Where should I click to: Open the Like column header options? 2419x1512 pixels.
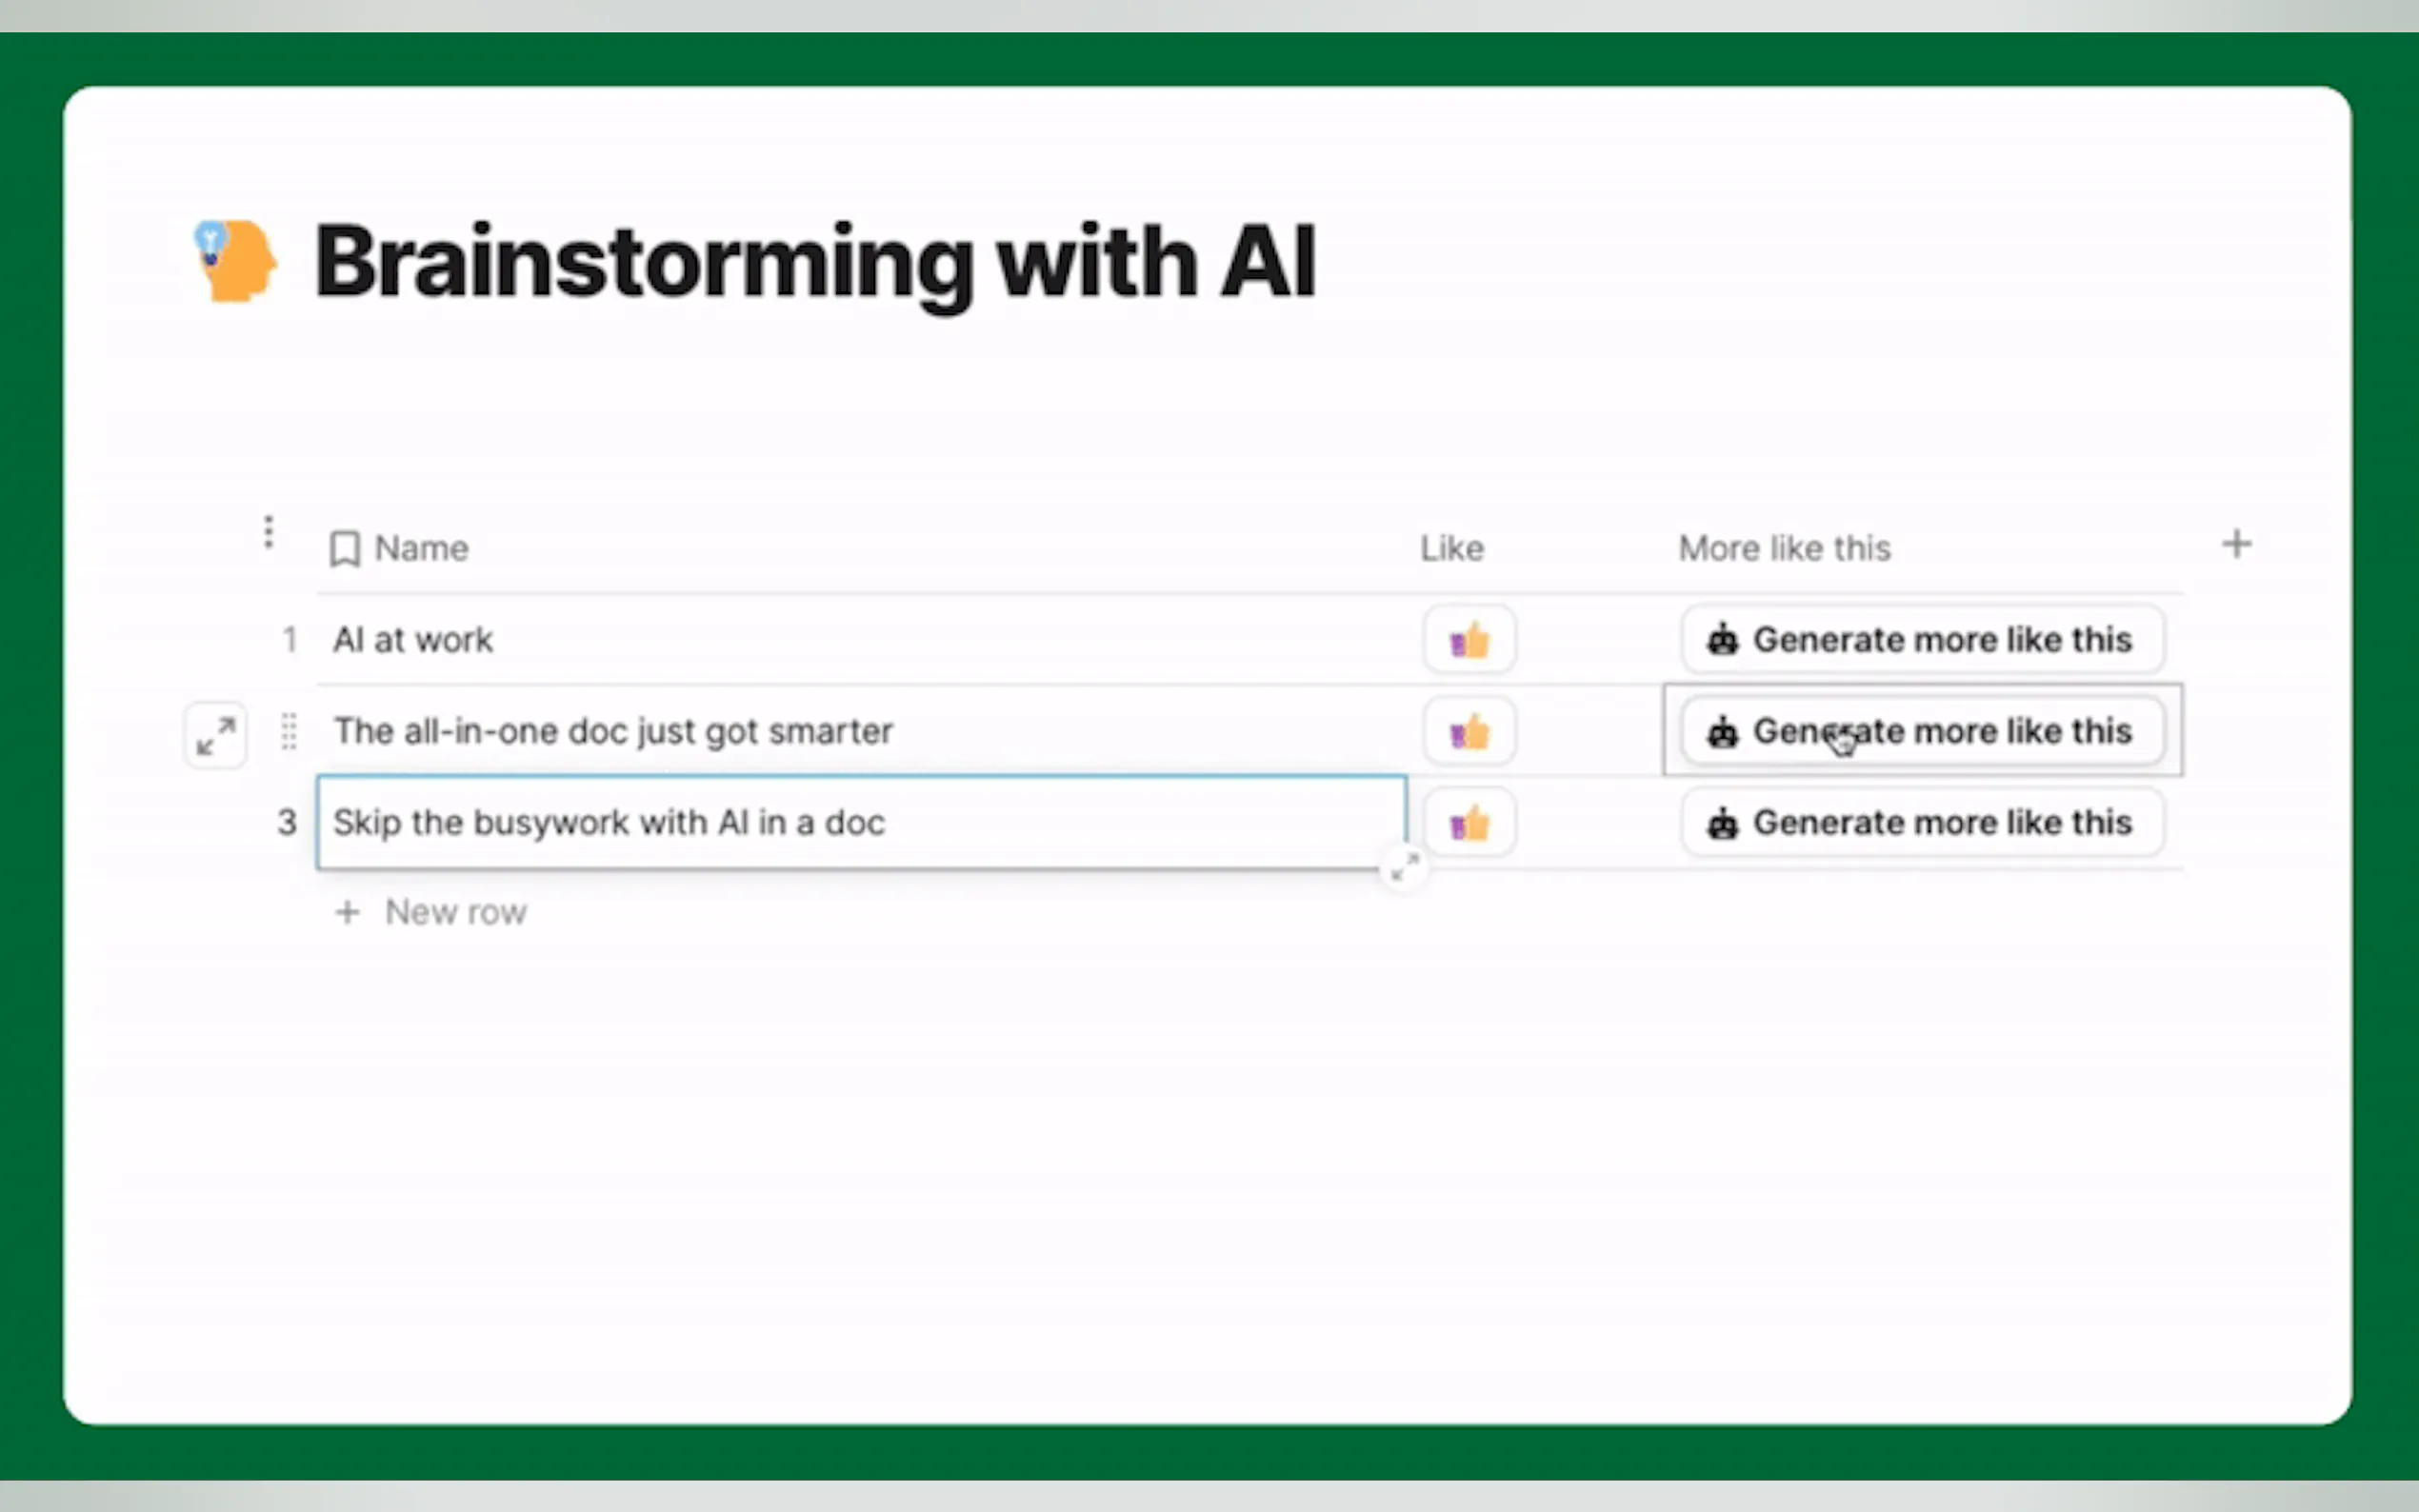click(x=1452, y=548)
